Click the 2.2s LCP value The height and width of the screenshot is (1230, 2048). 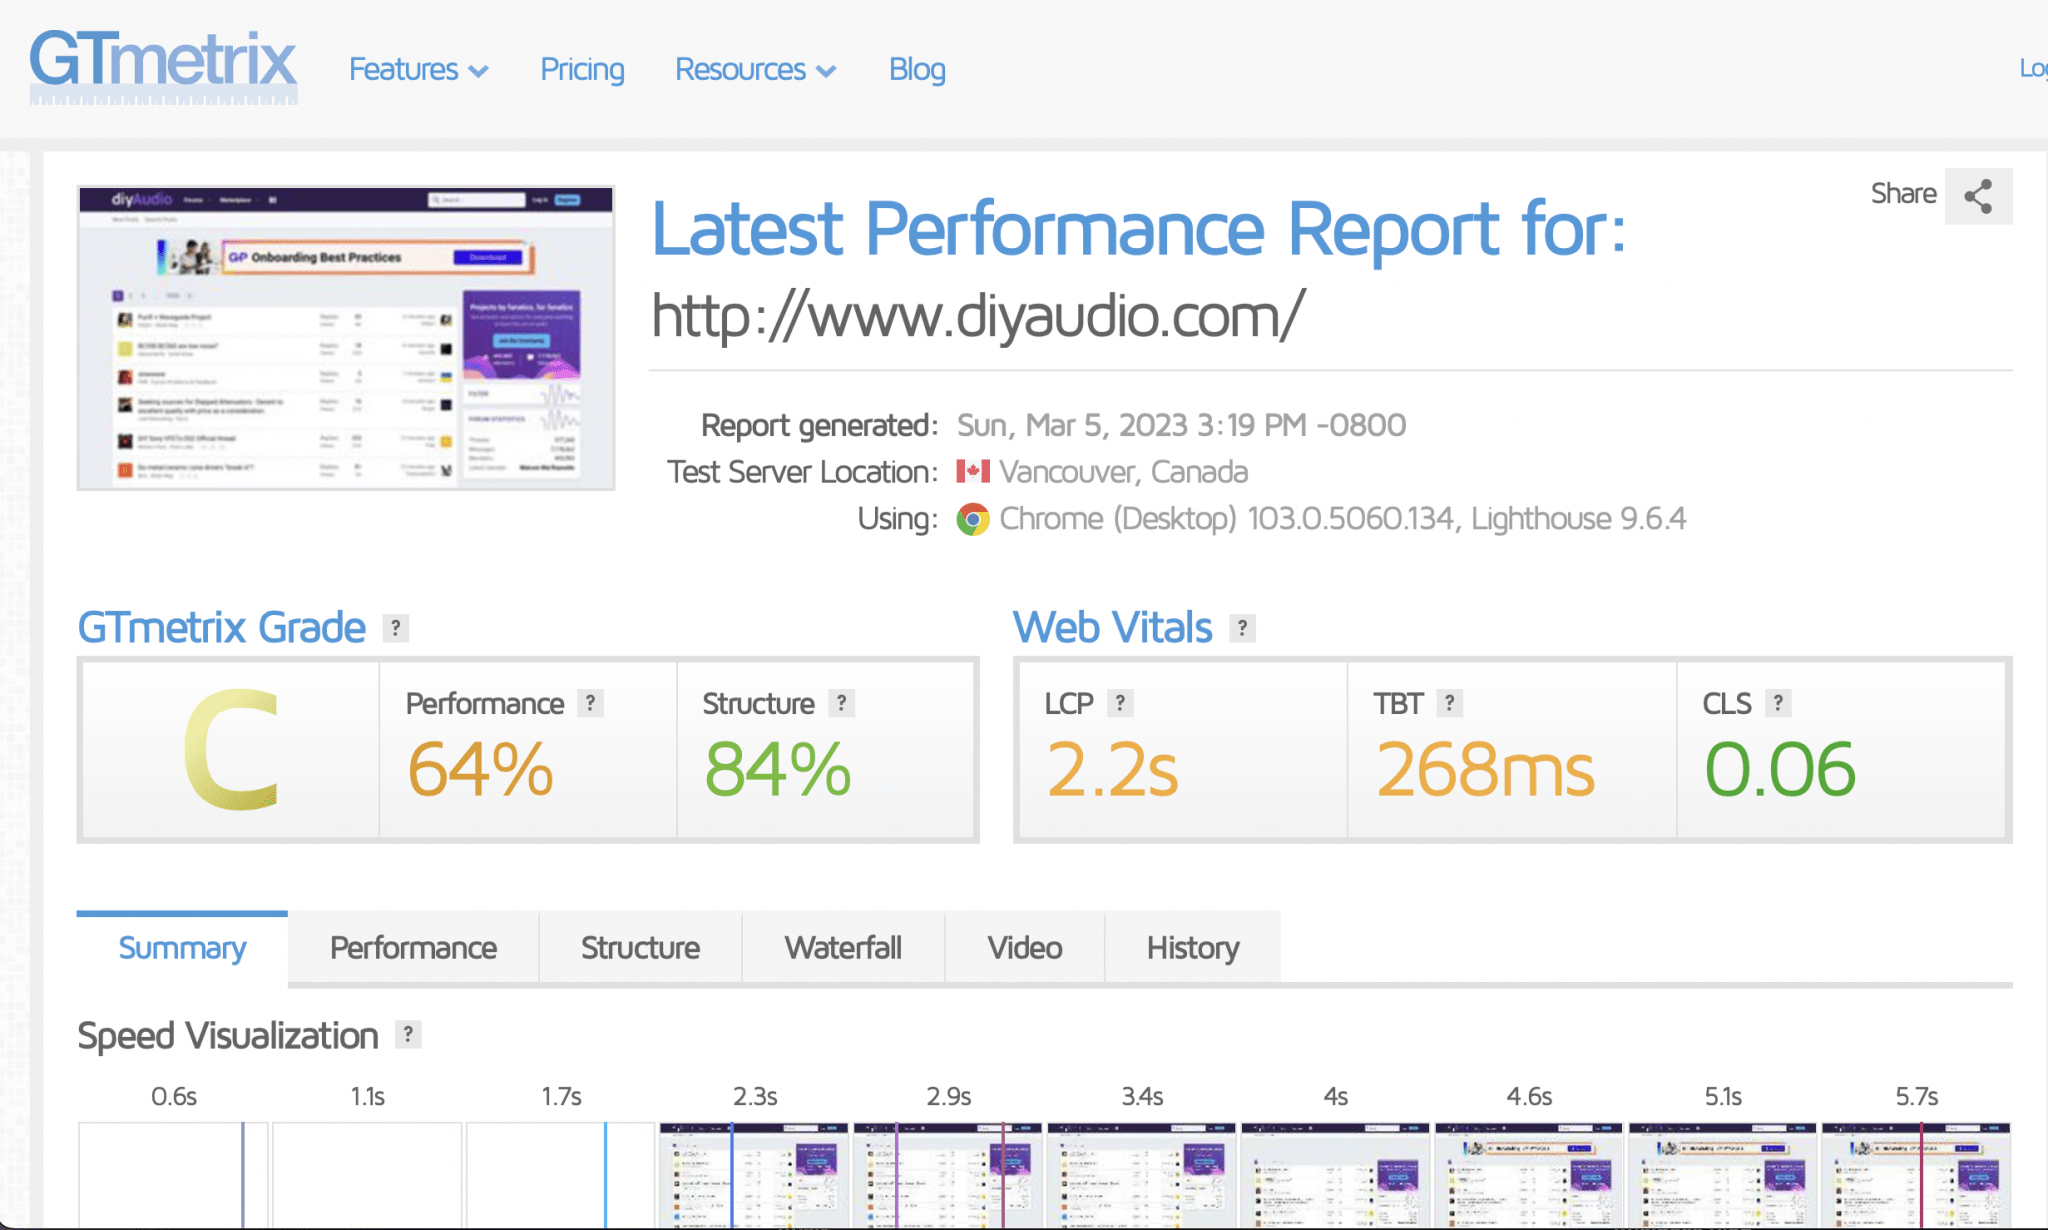coord(1112,770)
